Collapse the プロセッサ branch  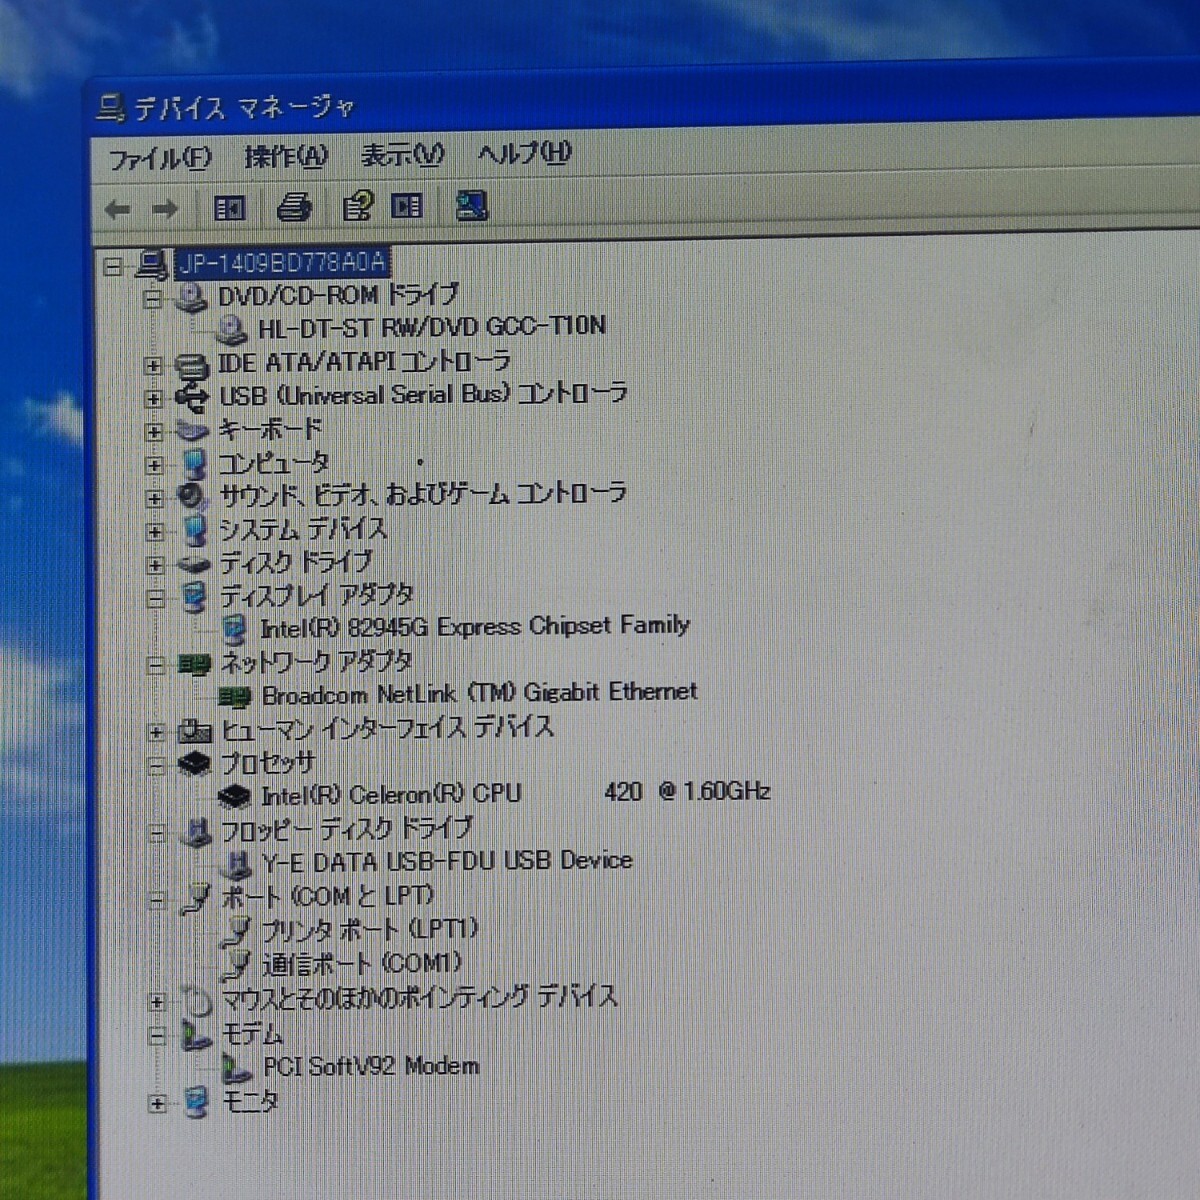click(x=155, y=766)
